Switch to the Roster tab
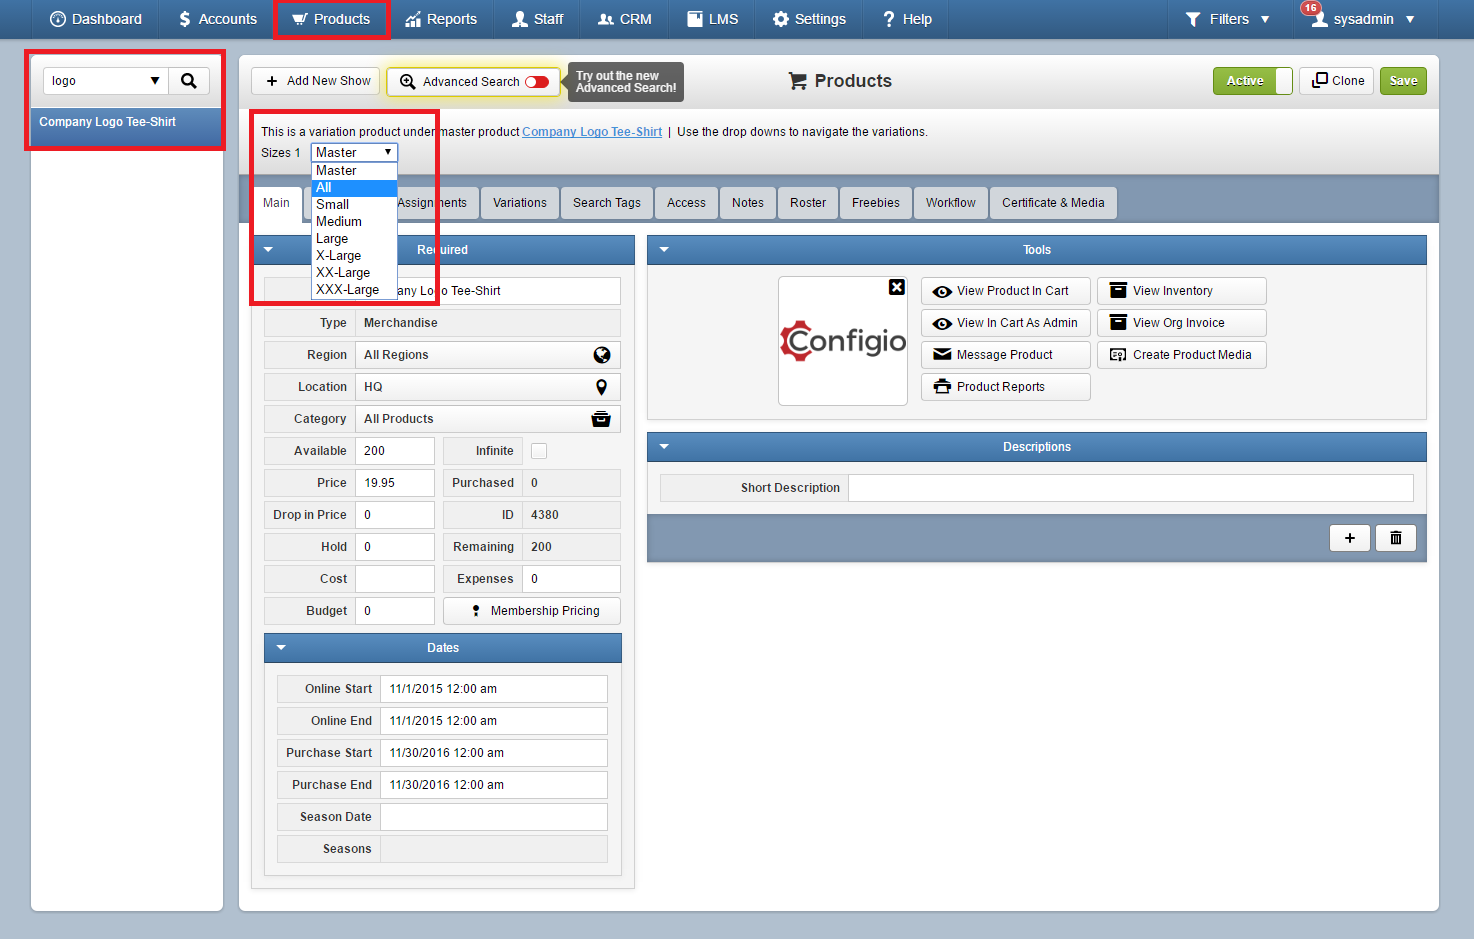 [808, 203]
